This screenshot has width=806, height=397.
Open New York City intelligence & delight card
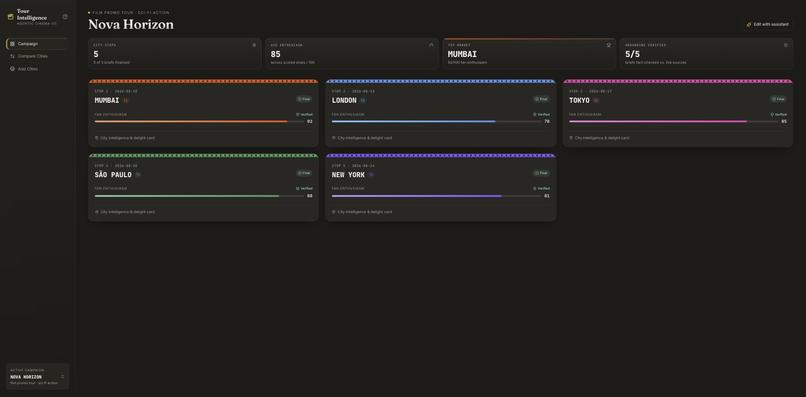362,212
